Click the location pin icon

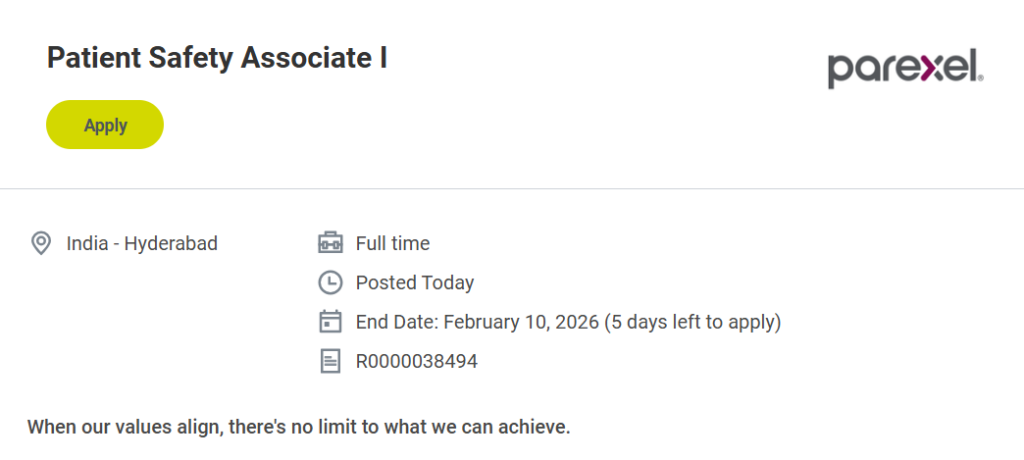pyautogui.click(x=41, y=243)
